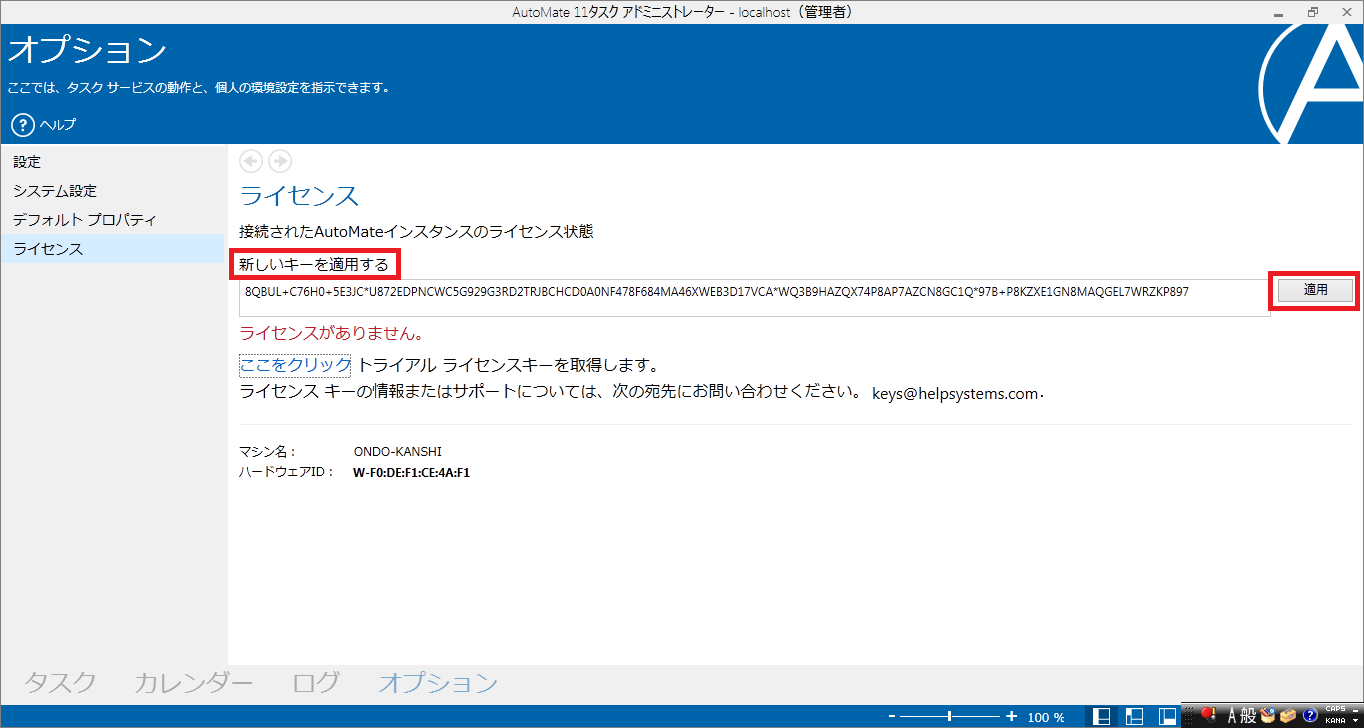
Task: Select the second layout view icon
Action: click(x=1134, y=716)
